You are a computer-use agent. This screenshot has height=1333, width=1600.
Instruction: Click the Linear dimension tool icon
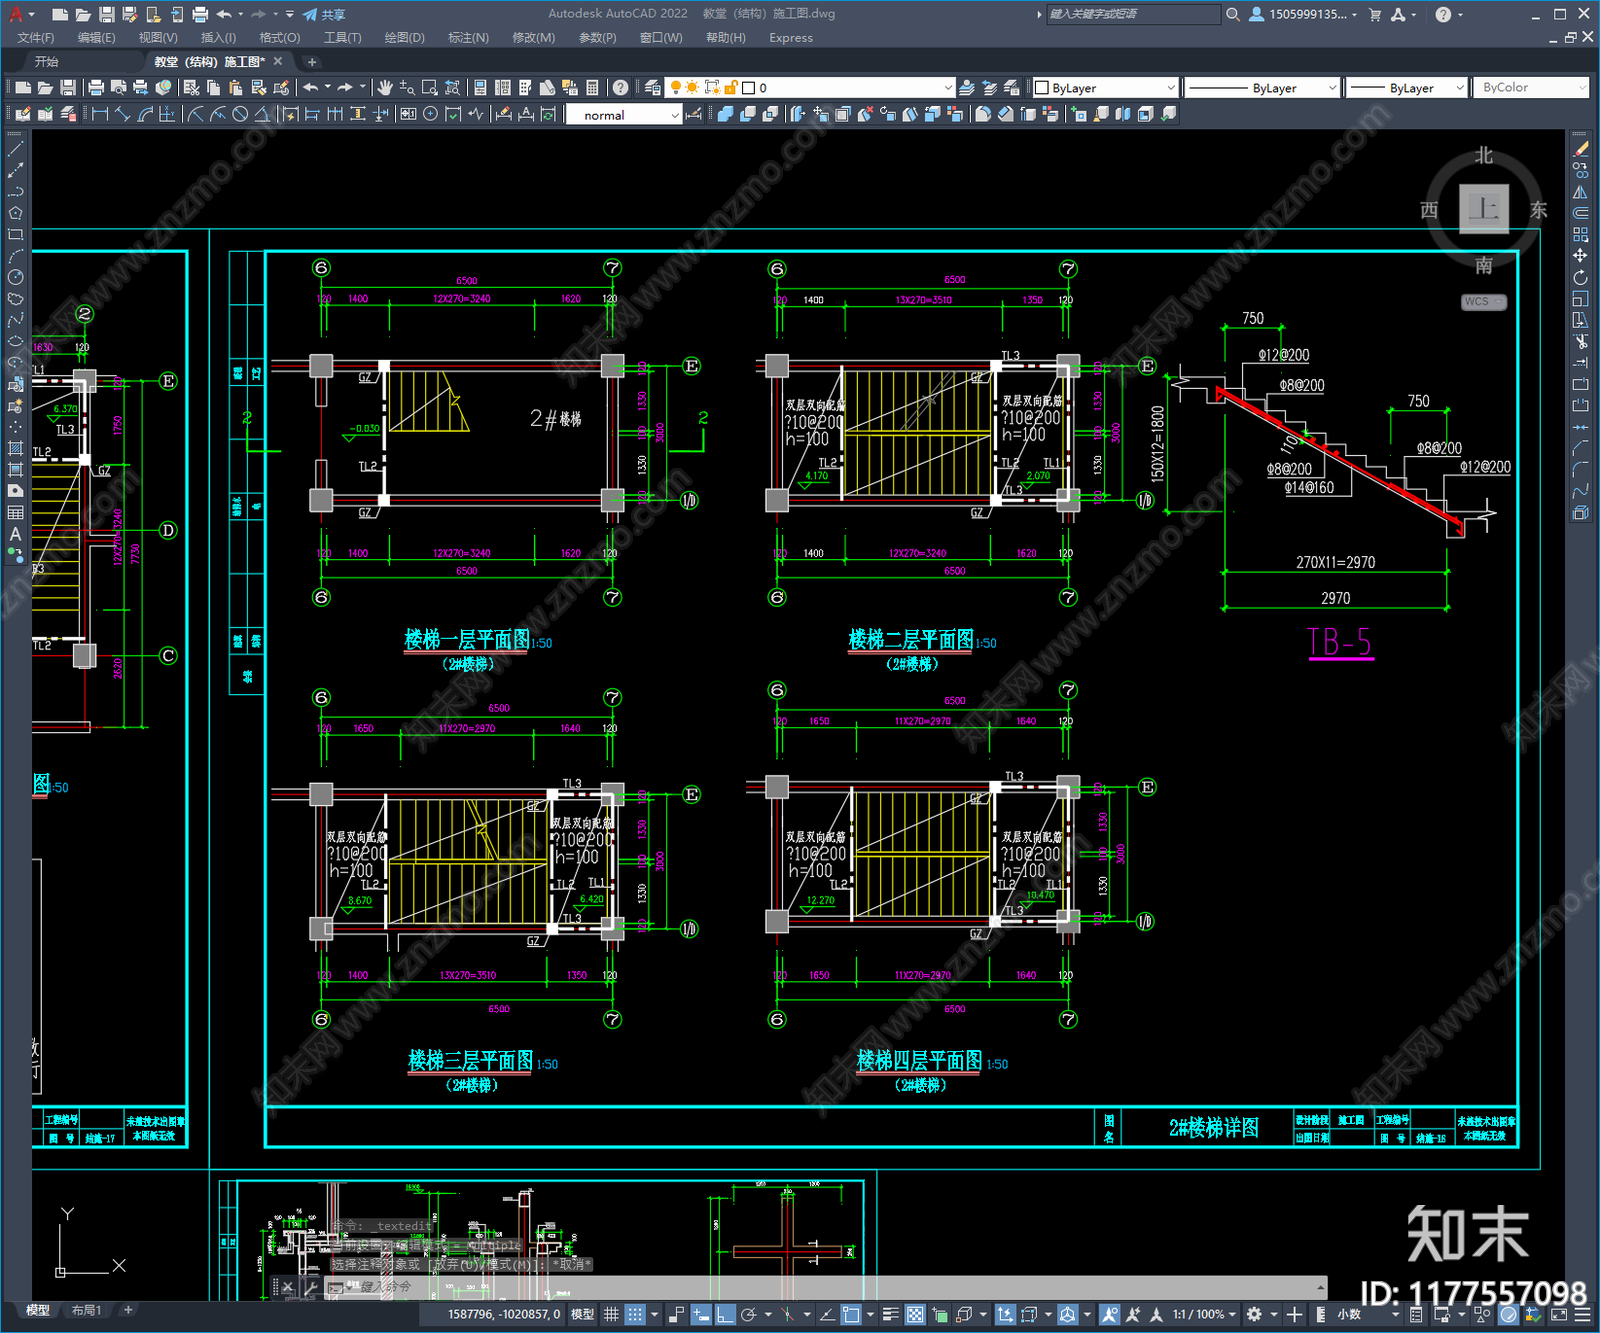(x=100, y=115)
